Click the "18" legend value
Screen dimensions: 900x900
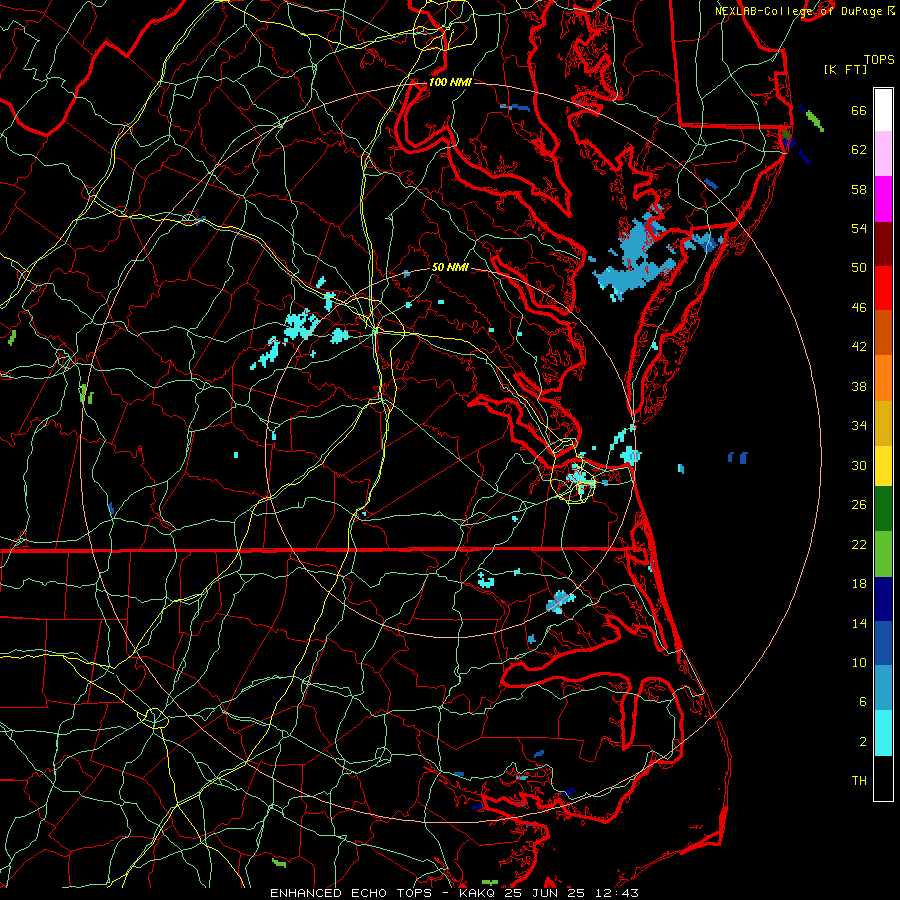[859, 584]
